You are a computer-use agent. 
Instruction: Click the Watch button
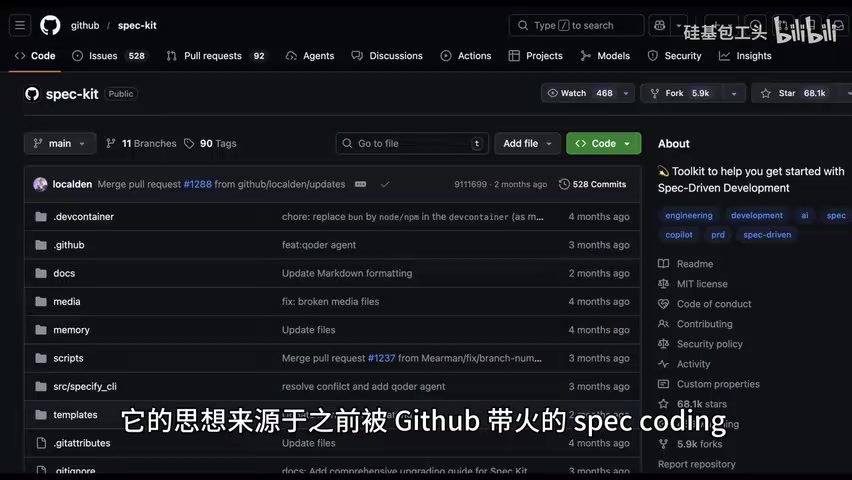pos(579,93)
